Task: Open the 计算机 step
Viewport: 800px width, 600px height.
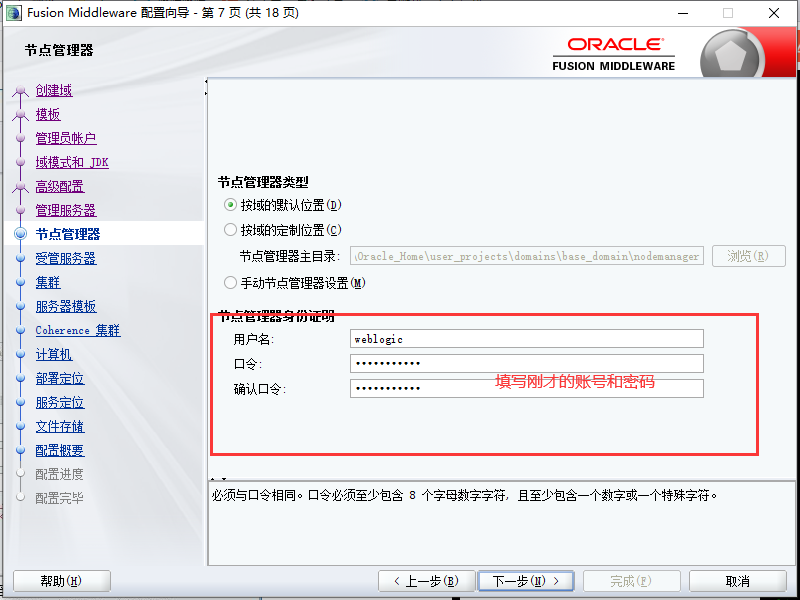Action: 54,354
